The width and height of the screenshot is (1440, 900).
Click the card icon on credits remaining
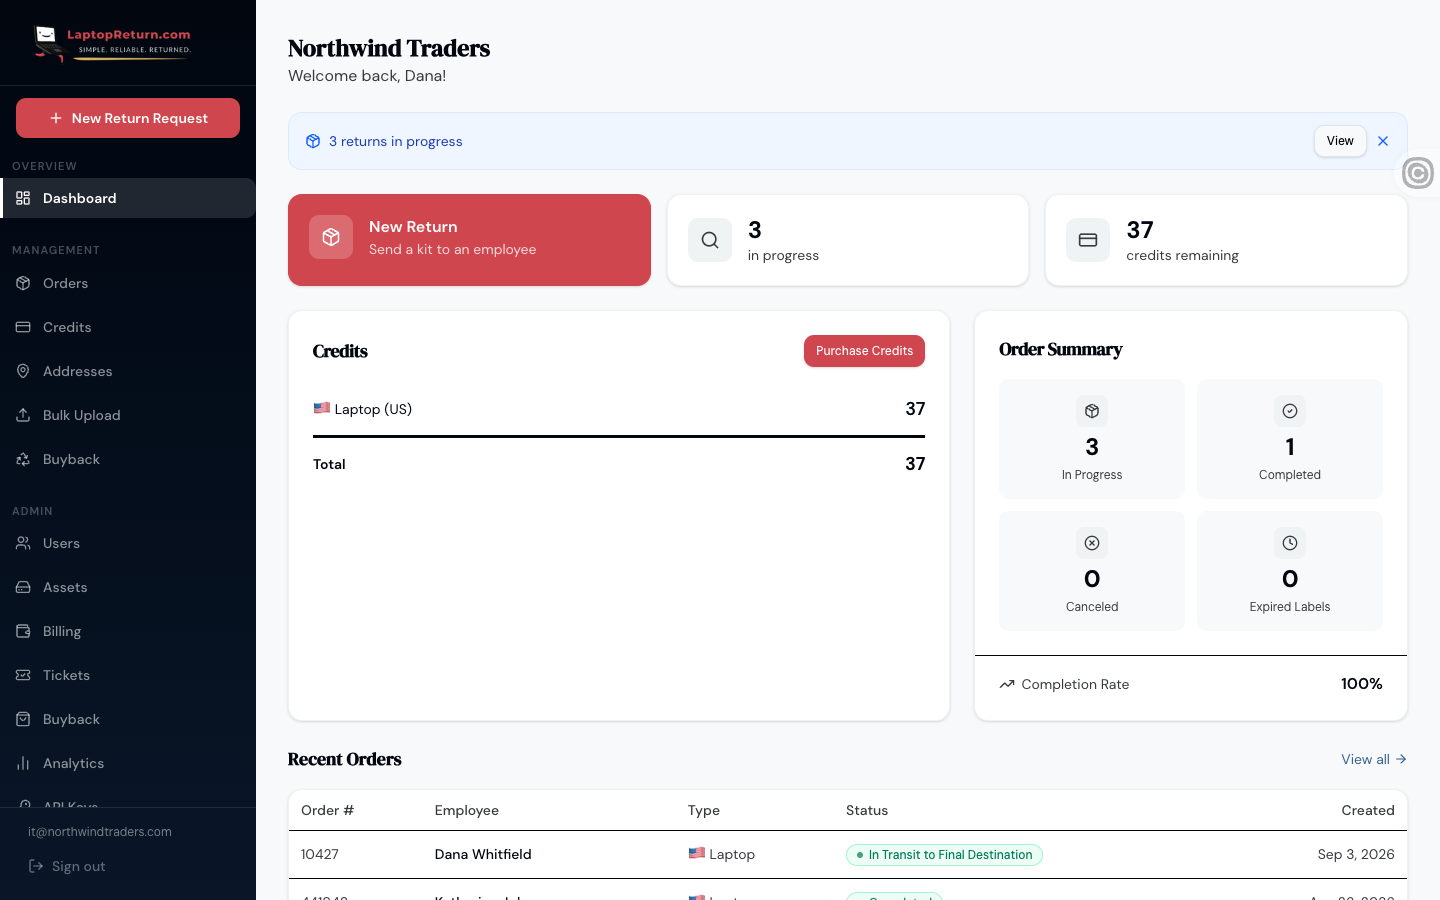coord(1088,240)
